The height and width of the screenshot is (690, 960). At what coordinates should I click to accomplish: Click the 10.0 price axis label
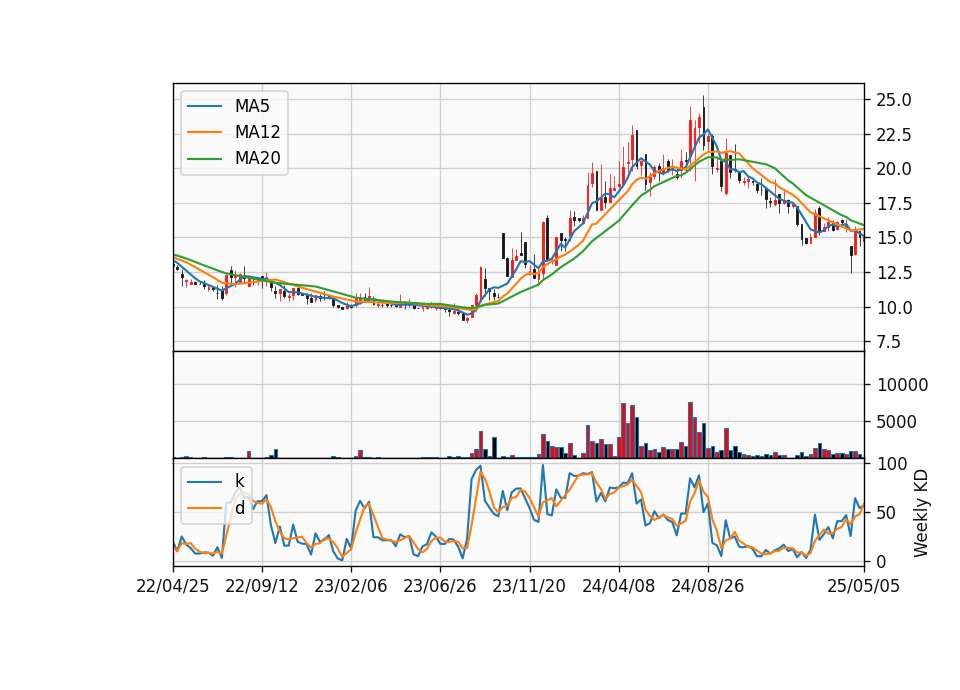894,307
